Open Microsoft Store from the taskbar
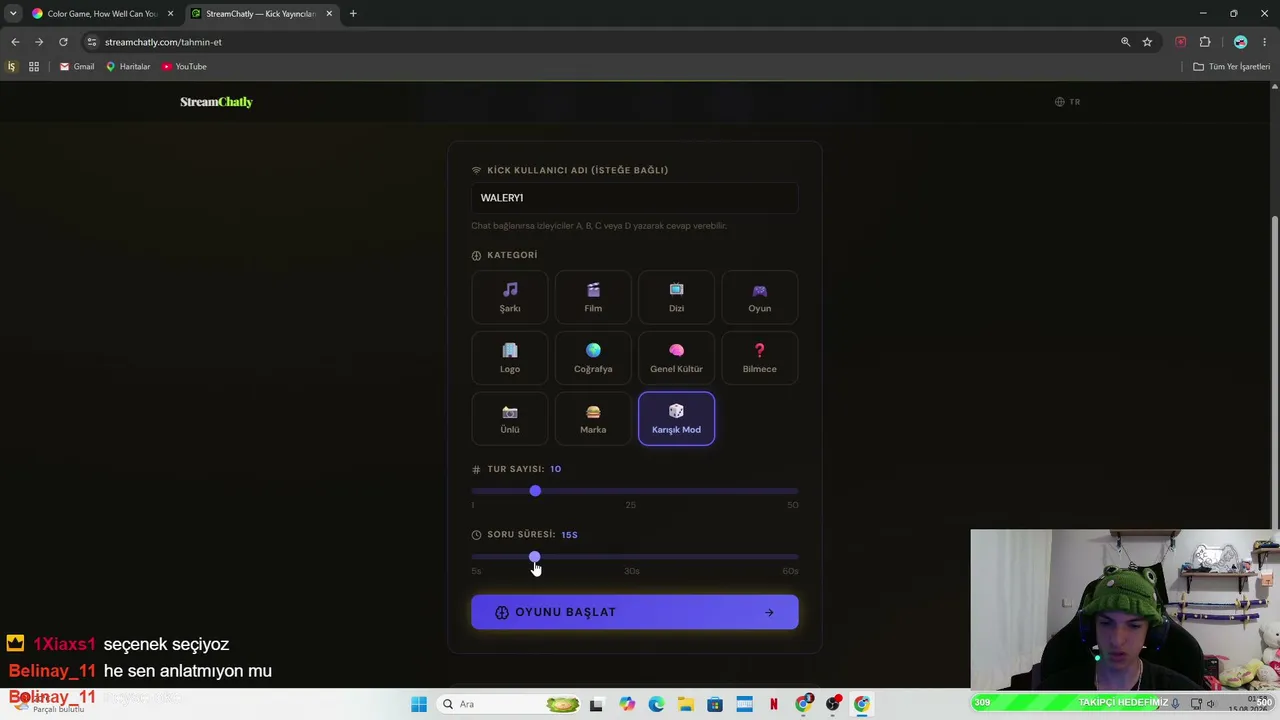Image resolution: width=1280 pixels, height=720 pixels. point(715,704)
